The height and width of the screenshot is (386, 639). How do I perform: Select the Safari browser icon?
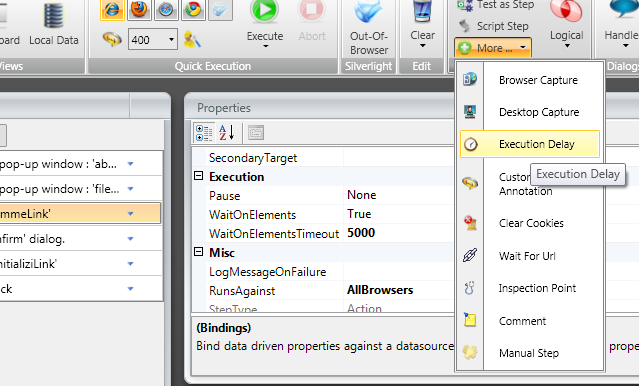click(166, 9)
